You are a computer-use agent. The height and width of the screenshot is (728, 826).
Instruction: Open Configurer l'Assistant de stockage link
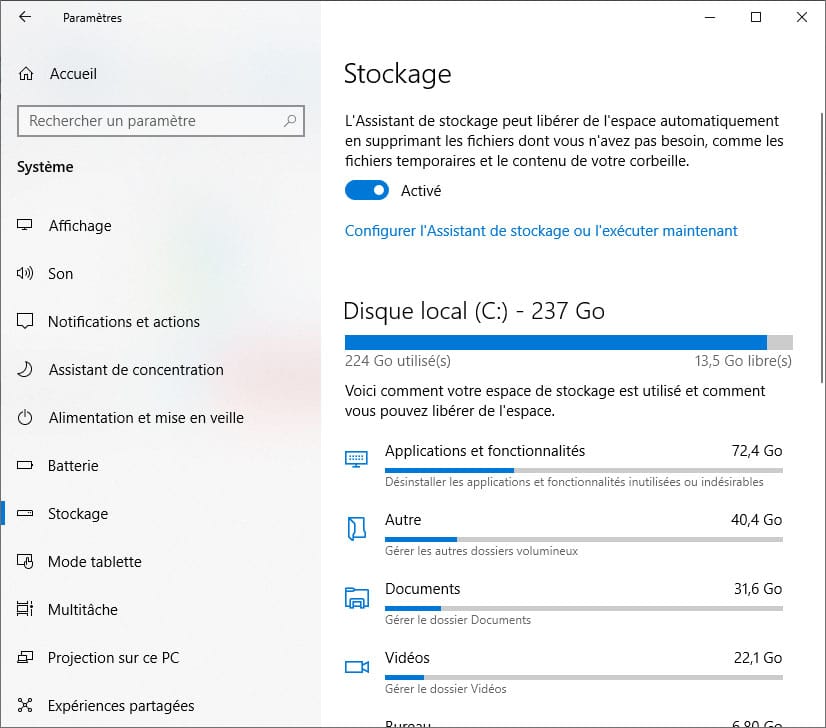(x=541, y=231)
